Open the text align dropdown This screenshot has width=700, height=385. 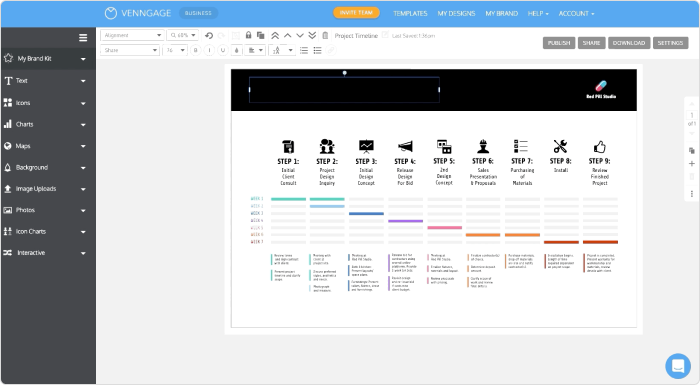pos(255,50)
